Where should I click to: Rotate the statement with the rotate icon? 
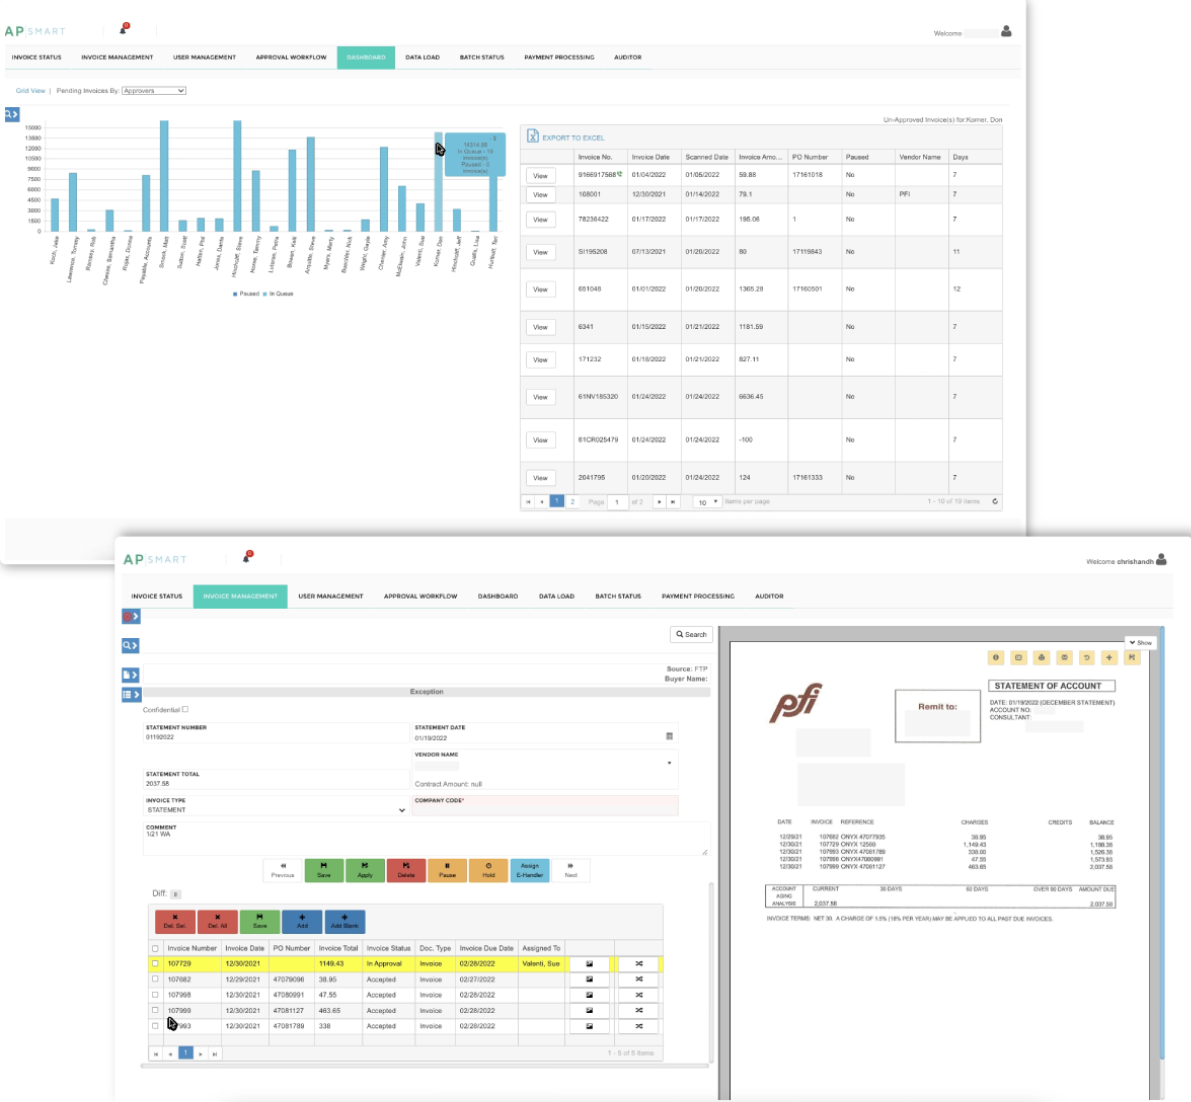pyautogui.click(x=1087, y=657)
